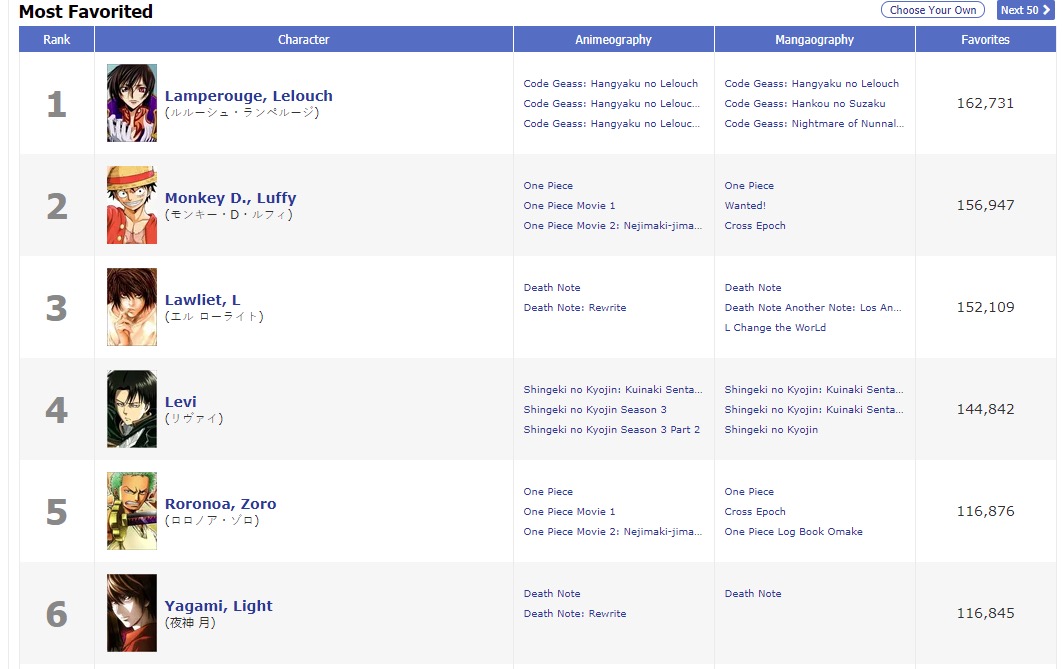Open Luffy's Cross Epoch manga link
The image size is (1062, 669).
point(755,225)
